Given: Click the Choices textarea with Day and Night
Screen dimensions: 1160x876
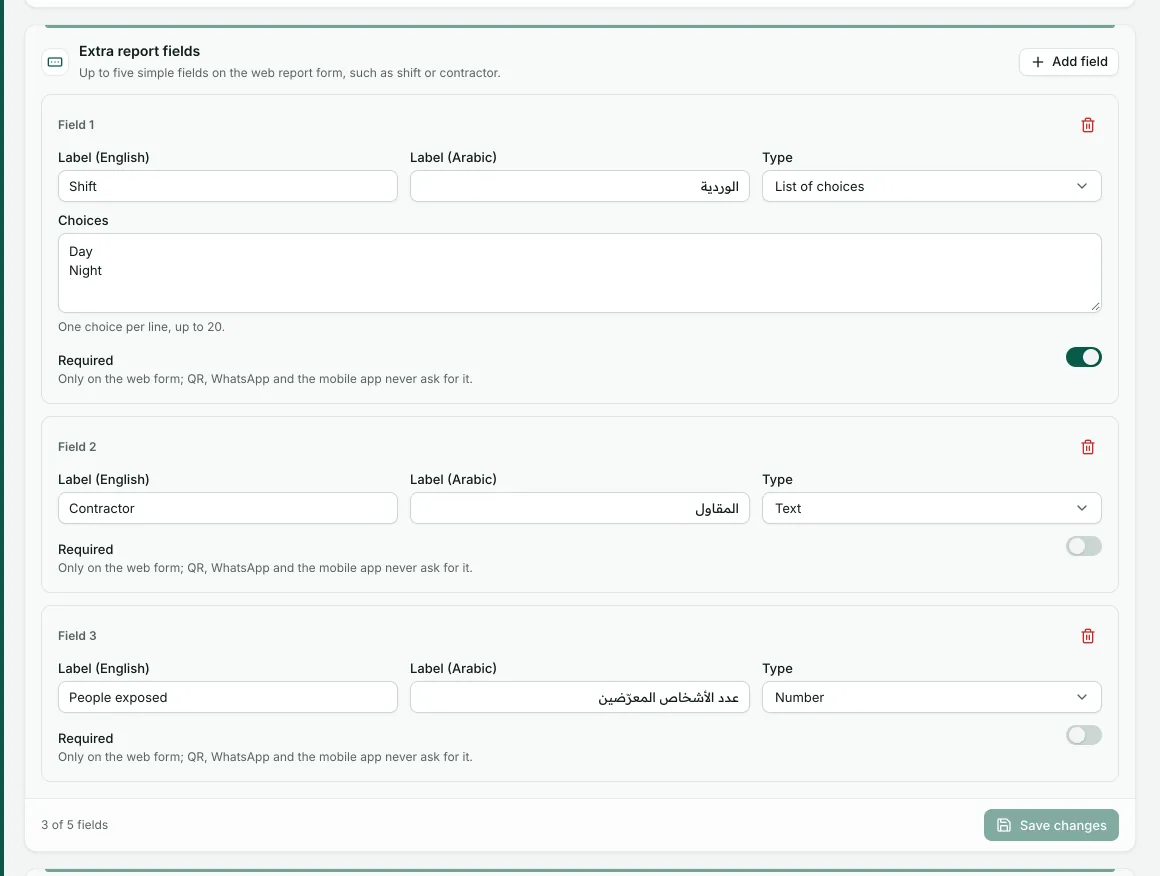Looking at the screenshot, I should [x=580, y=273].
